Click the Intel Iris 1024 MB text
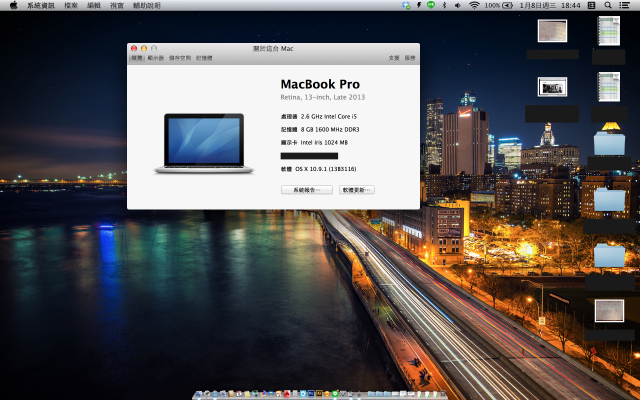Viewport: 640px width, 400px height. (324, 142)
